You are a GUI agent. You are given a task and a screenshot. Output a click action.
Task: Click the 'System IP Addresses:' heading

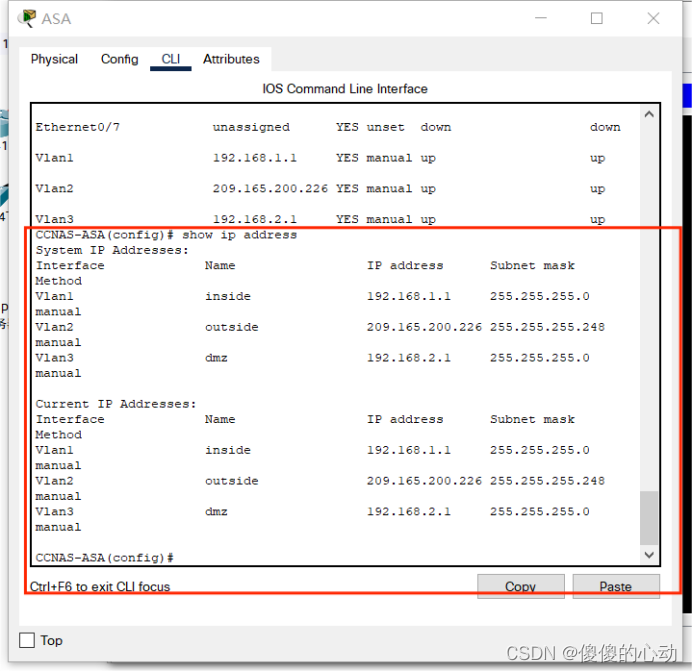(112, 250)
